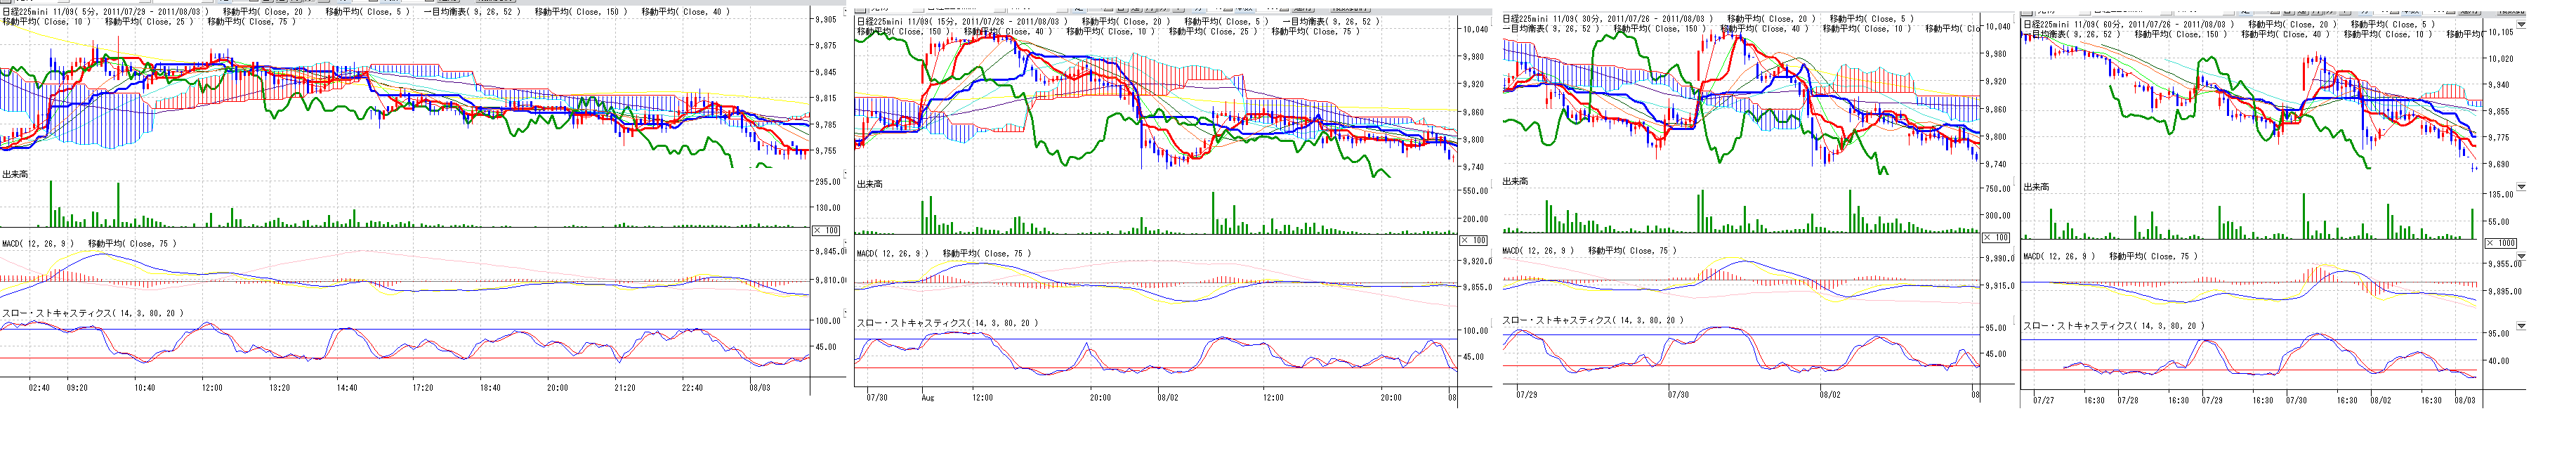Click the ×100 volume scale box in 5-minute chart
This screenshot has height=475, width=2576.
pyautogui.click(x=826, y=231)
